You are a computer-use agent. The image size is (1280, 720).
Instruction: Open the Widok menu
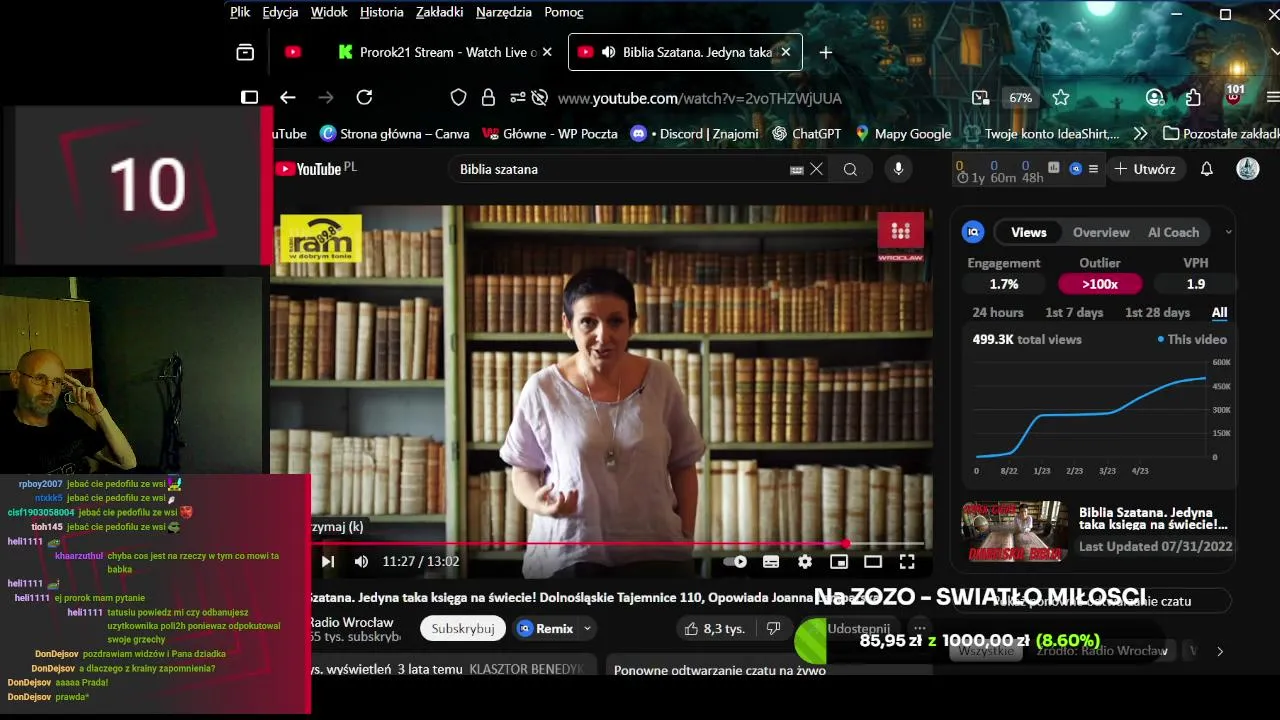coord(329,12)
